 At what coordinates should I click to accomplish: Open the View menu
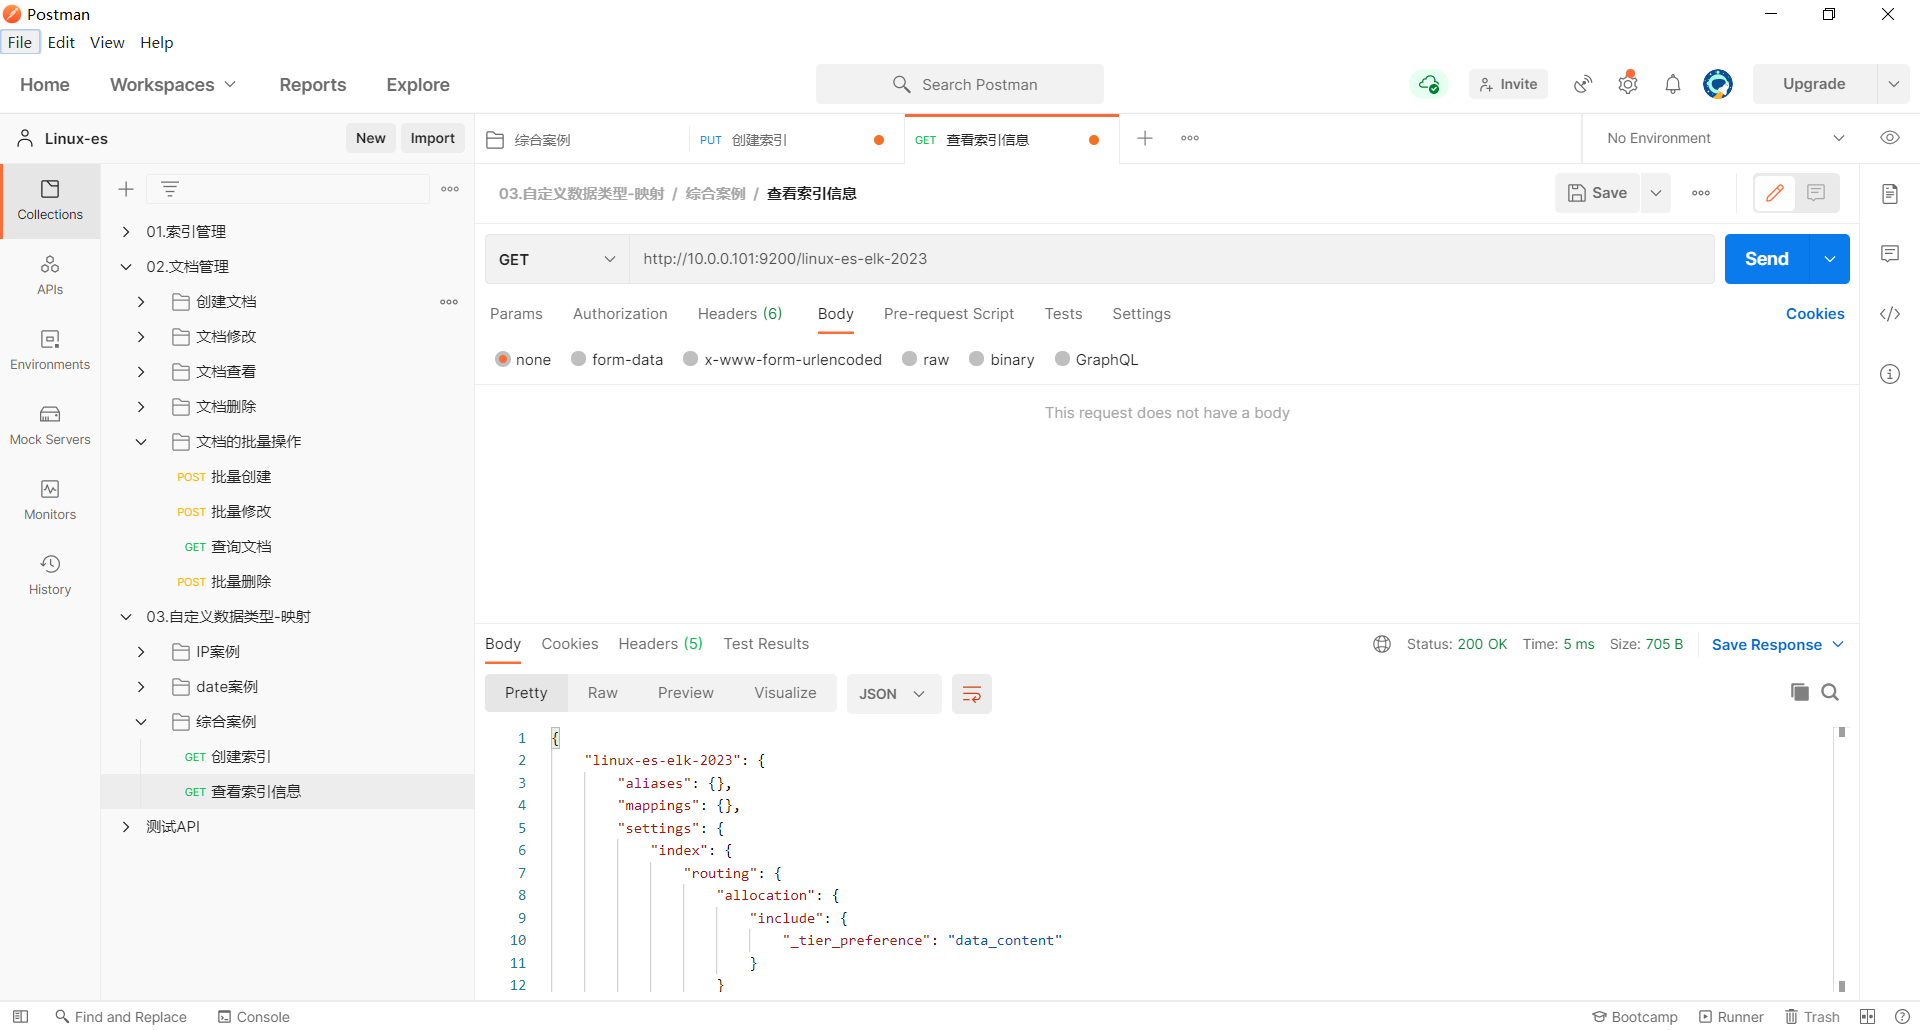[106, 42]
